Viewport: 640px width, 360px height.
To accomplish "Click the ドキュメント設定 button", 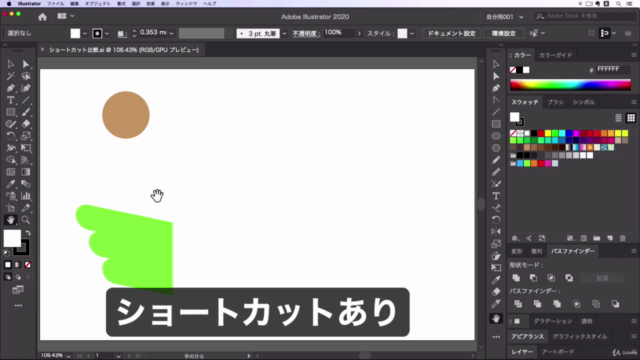I will pos(451,33).
